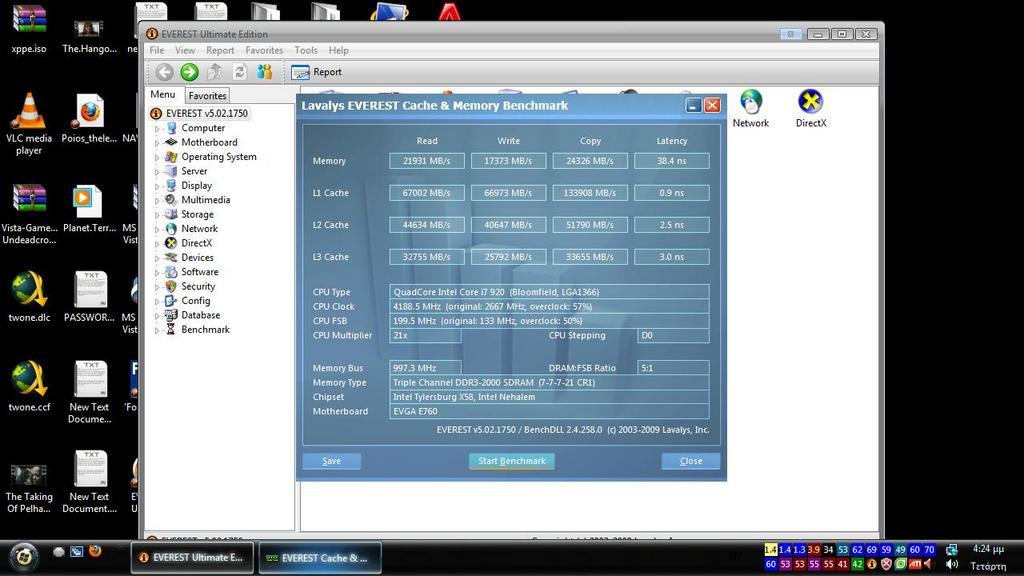Open the File menu
The height and width of the screenshot is (576, 1024).
pos(157,50)
